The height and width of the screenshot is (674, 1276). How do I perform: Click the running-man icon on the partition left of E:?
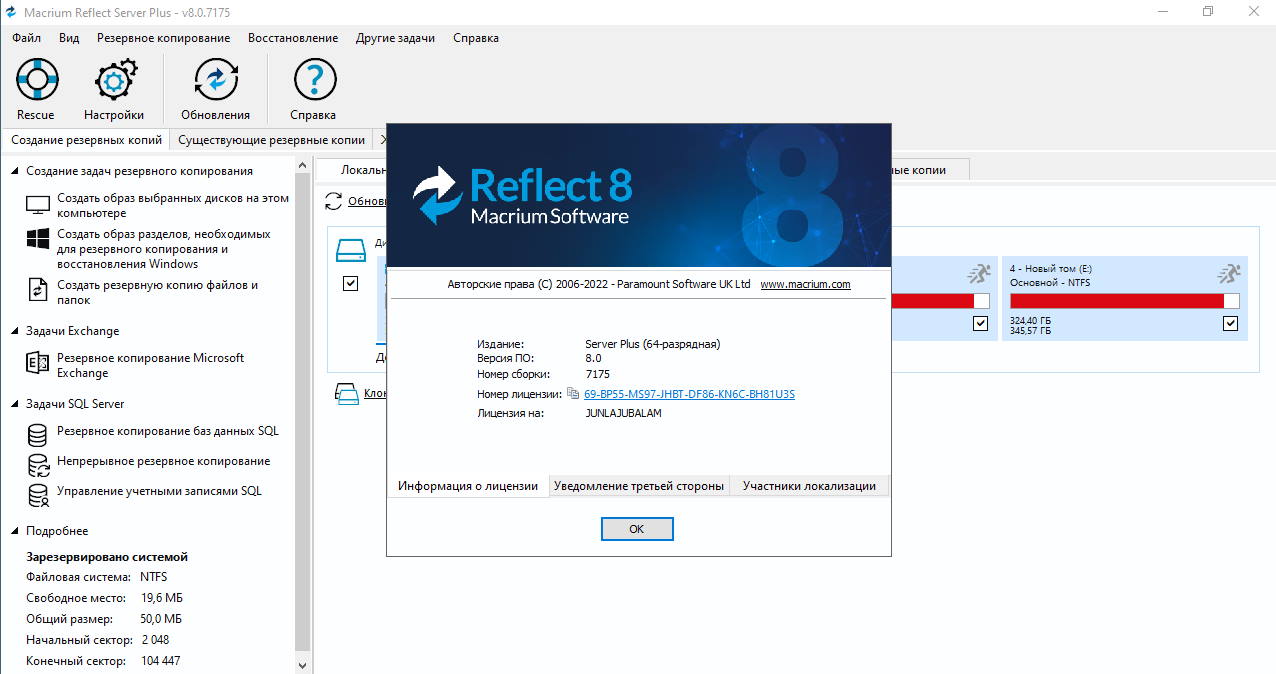point(979,273)
